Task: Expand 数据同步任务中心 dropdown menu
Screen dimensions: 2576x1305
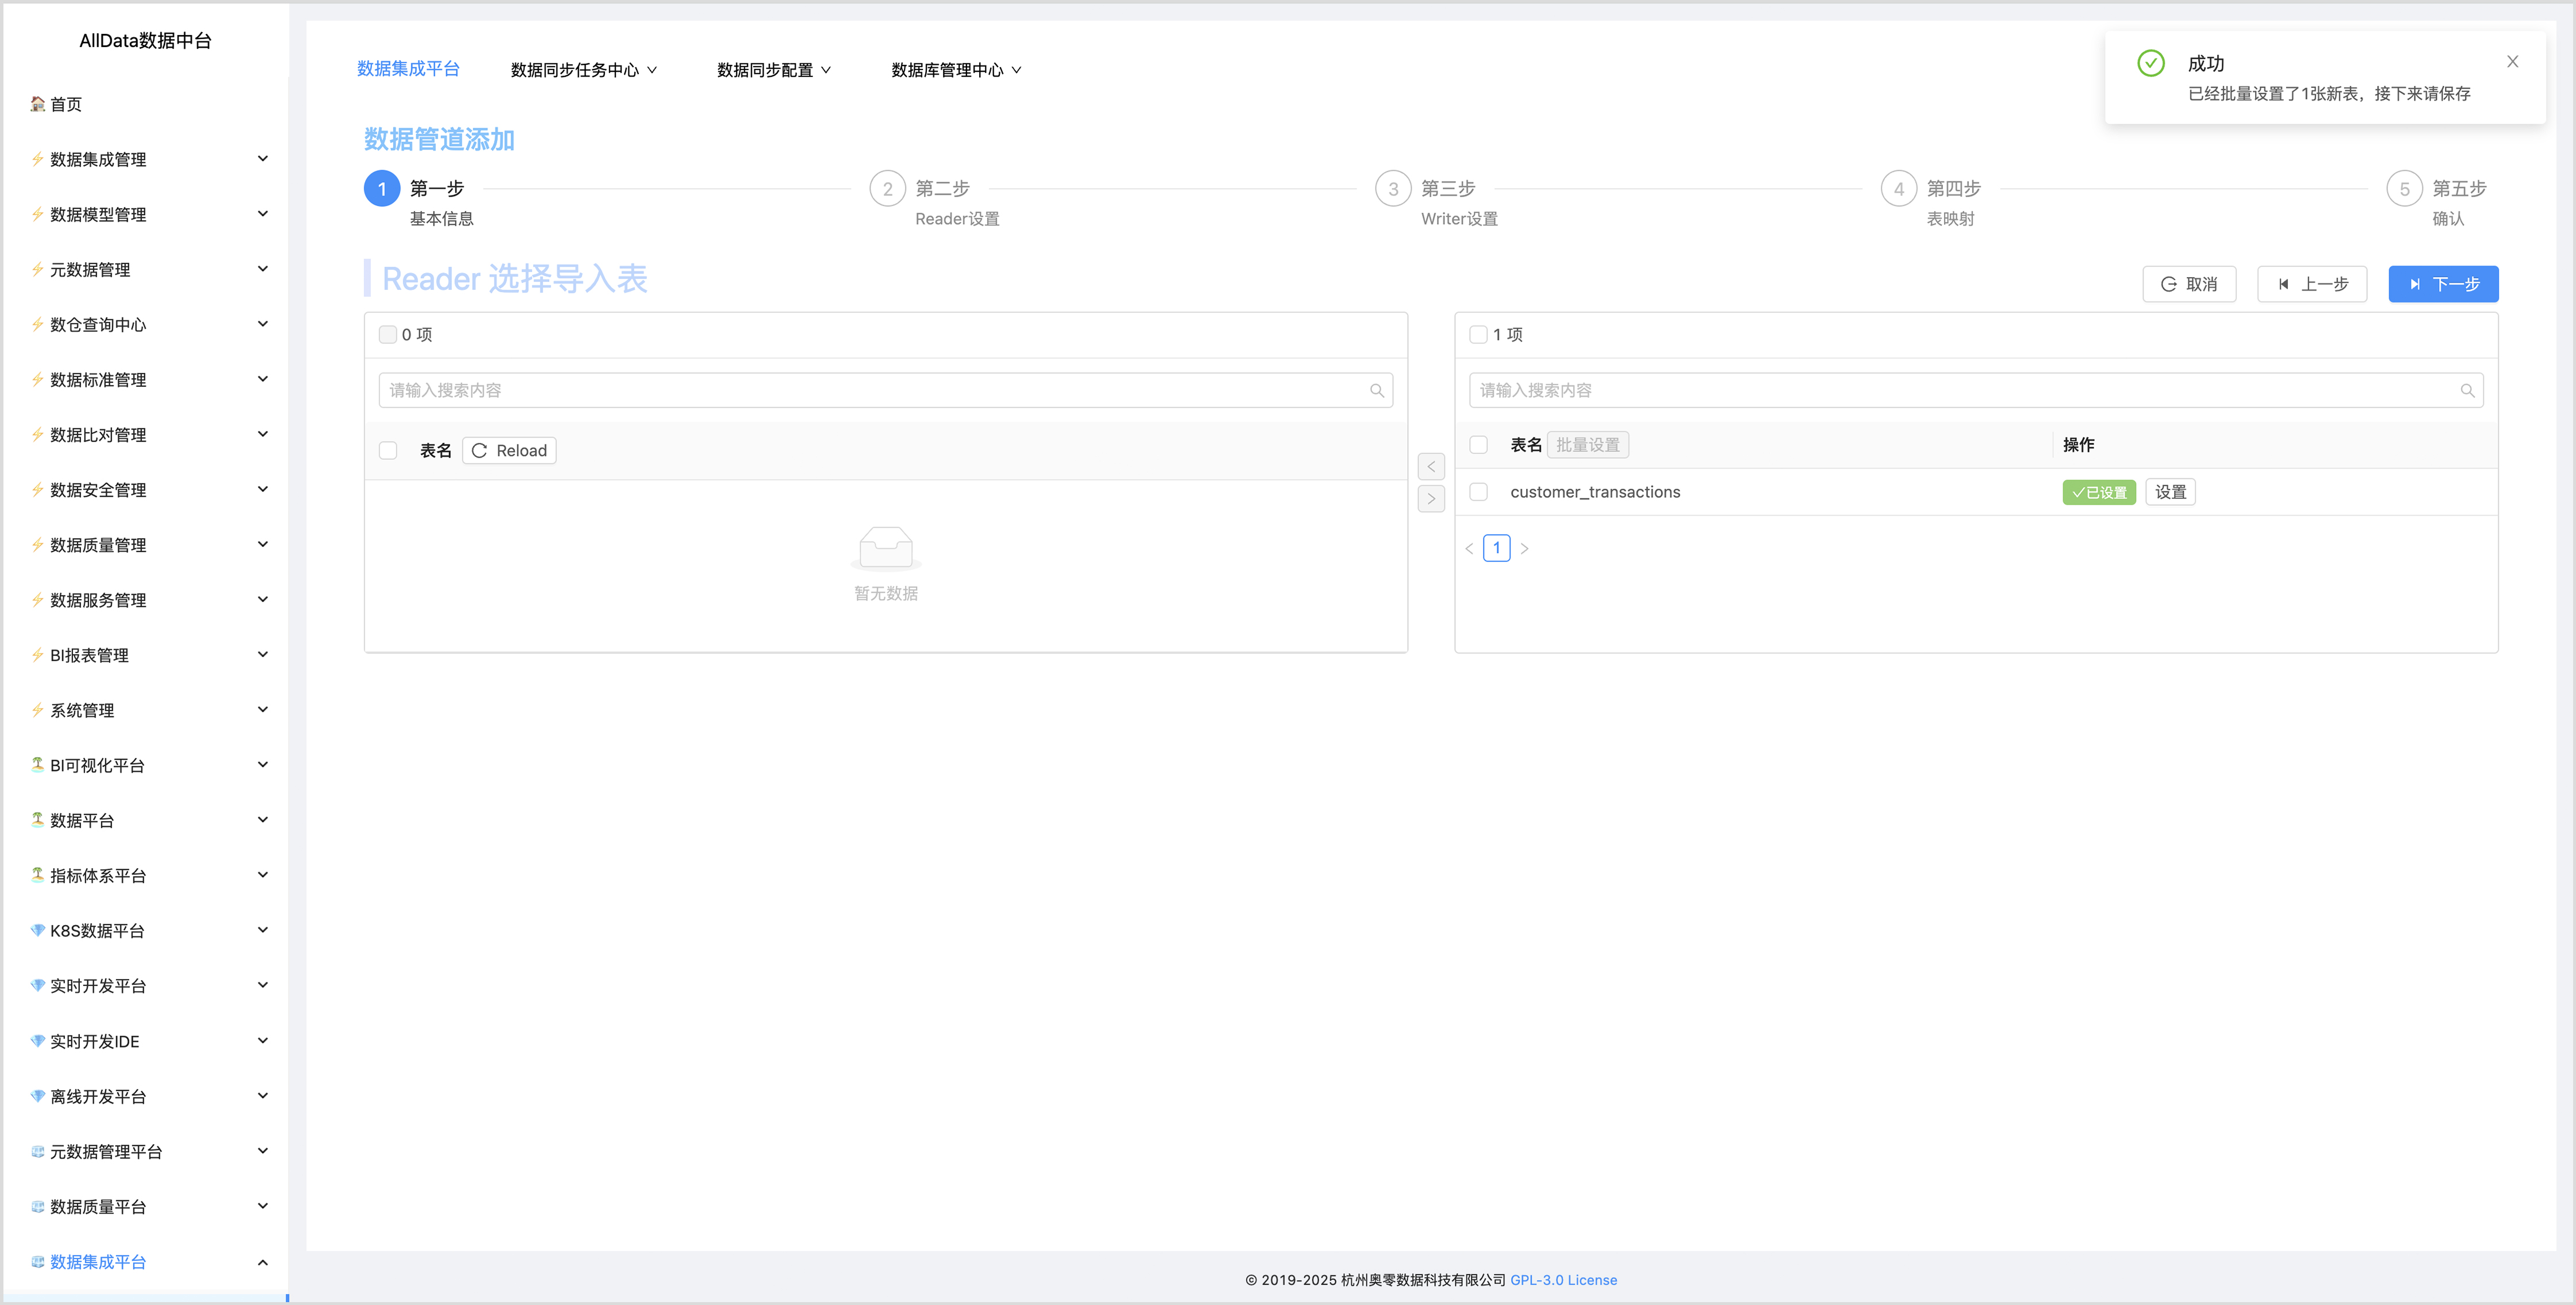Action: pos(583,70)
